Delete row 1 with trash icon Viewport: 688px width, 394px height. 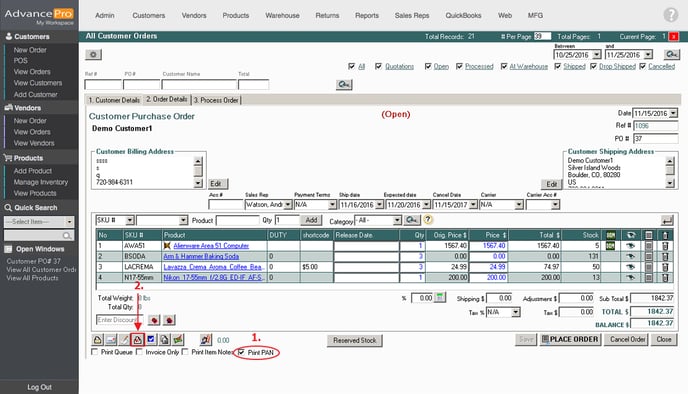pos(665,246)
